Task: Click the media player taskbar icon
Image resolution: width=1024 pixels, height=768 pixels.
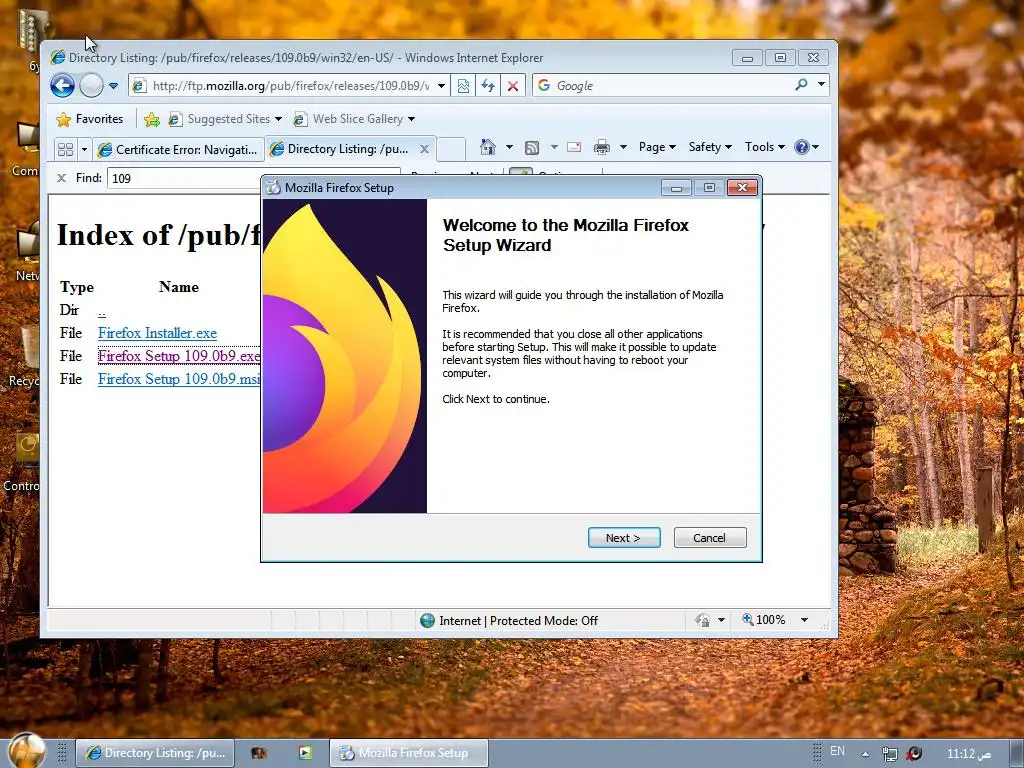Action: tap(305, 752)
